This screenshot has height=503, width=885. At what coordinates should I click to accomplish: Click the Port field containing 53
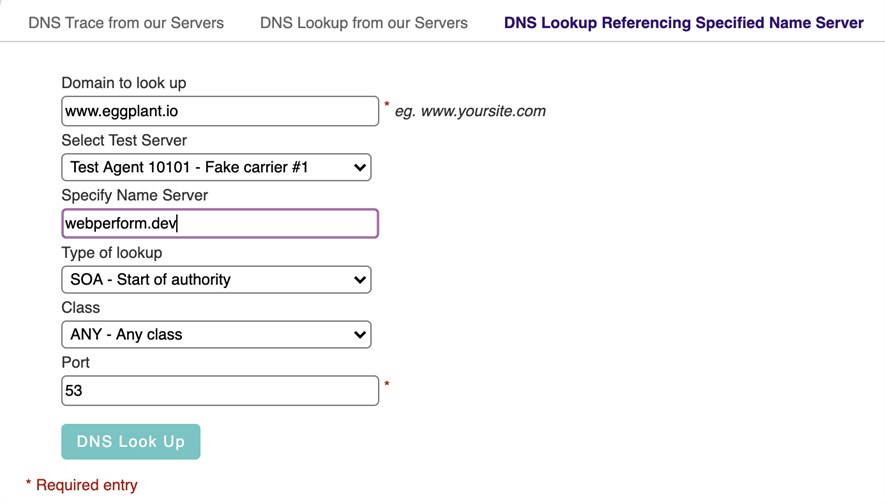(220, 391)
